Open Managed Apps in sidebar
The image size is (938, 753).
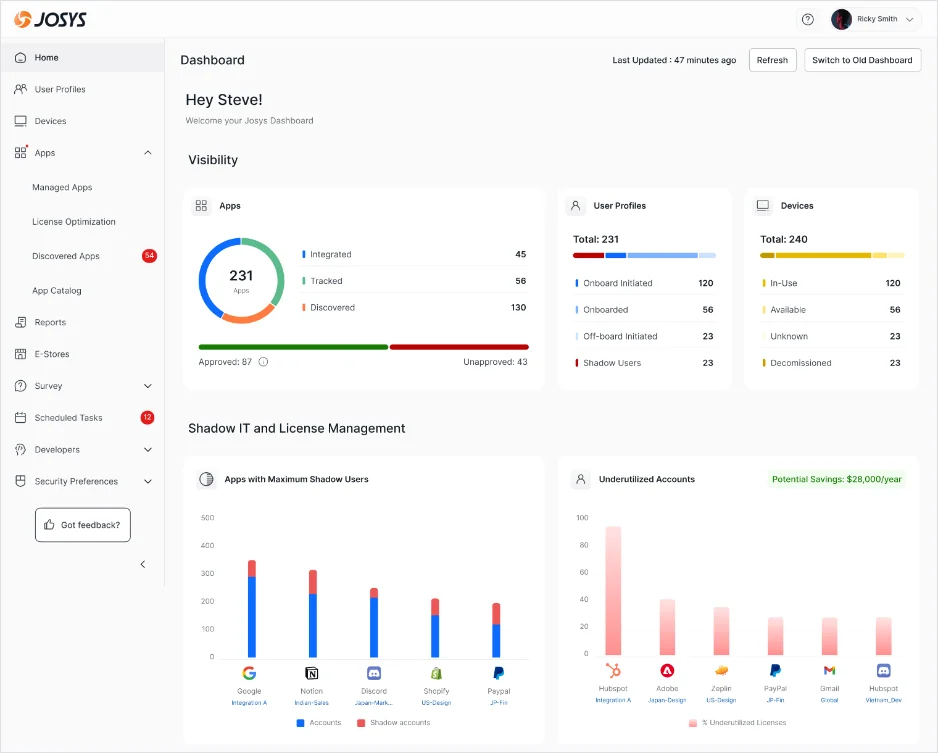[62, 187]
